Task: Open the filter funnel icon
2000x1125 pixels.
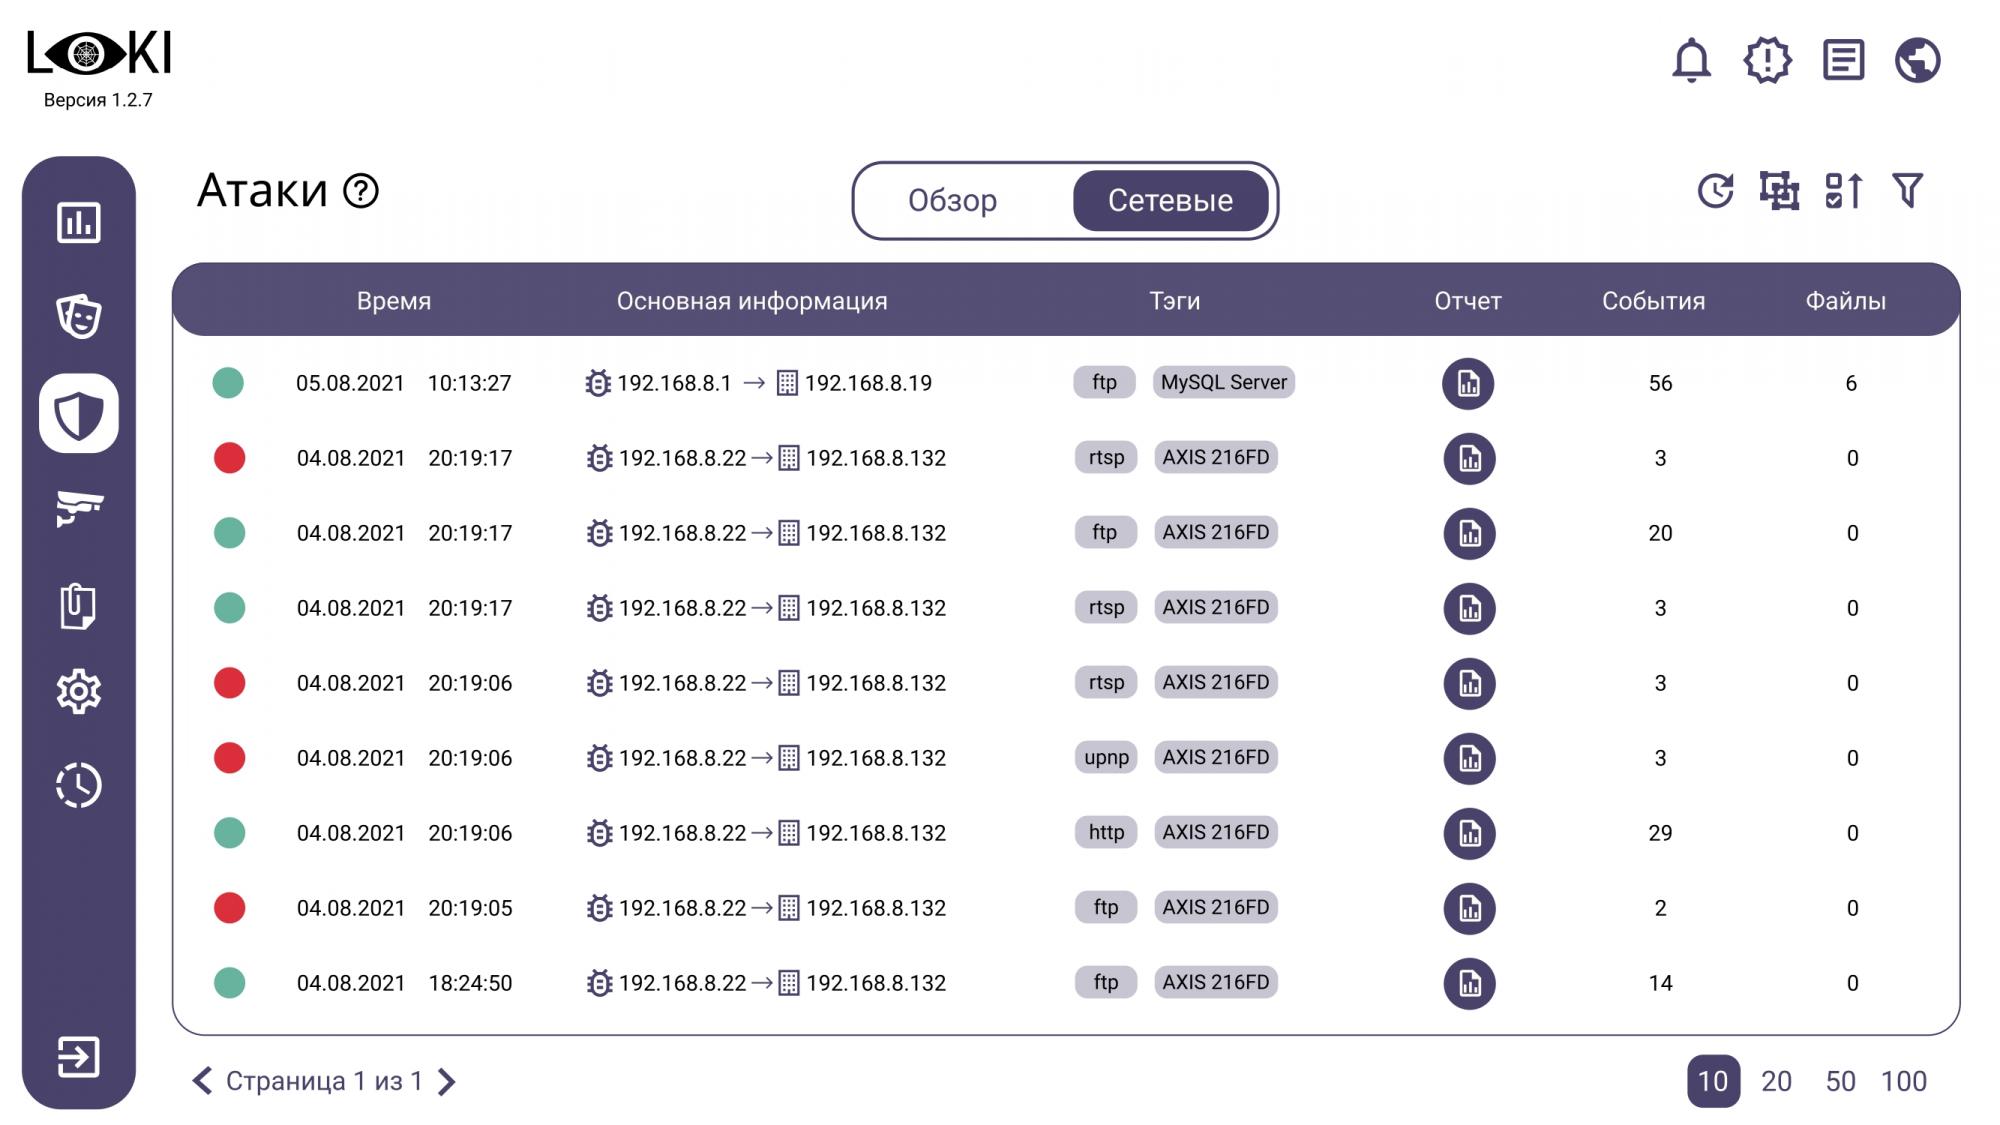Action: (x=1907, y=190)
